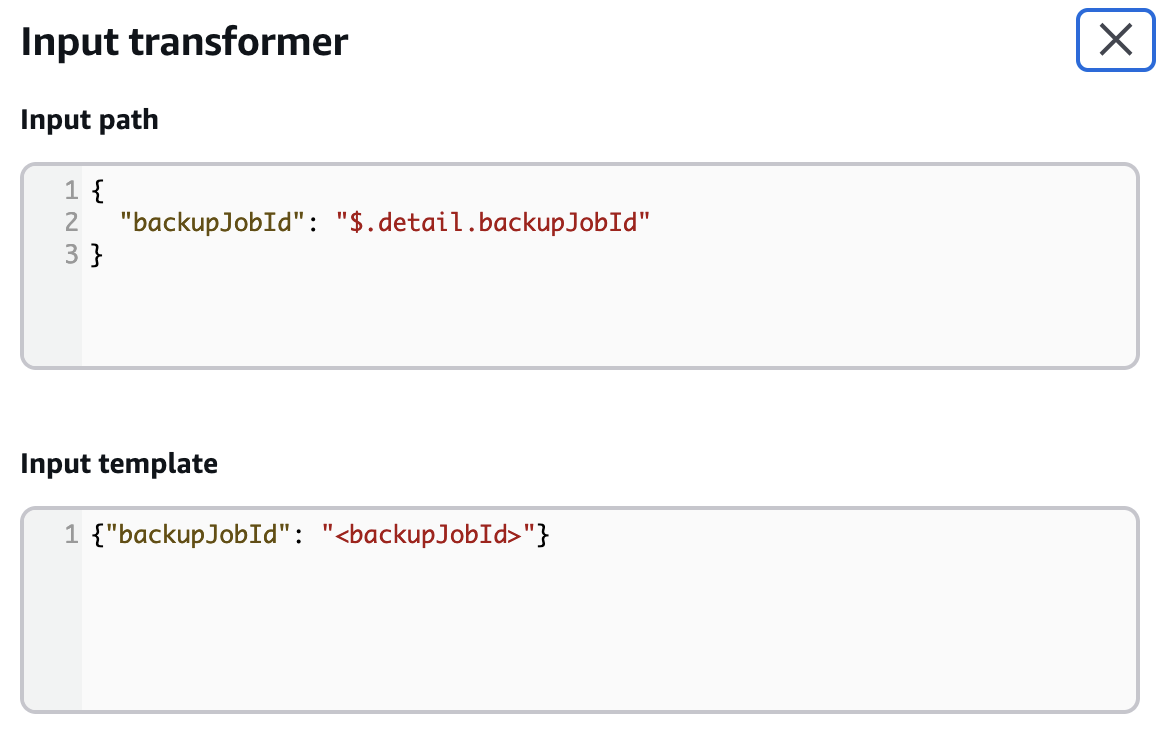This screenshot has width=1170, height=746.
Task: Click line number 1 in Input path editor
Action: [70, 190]
